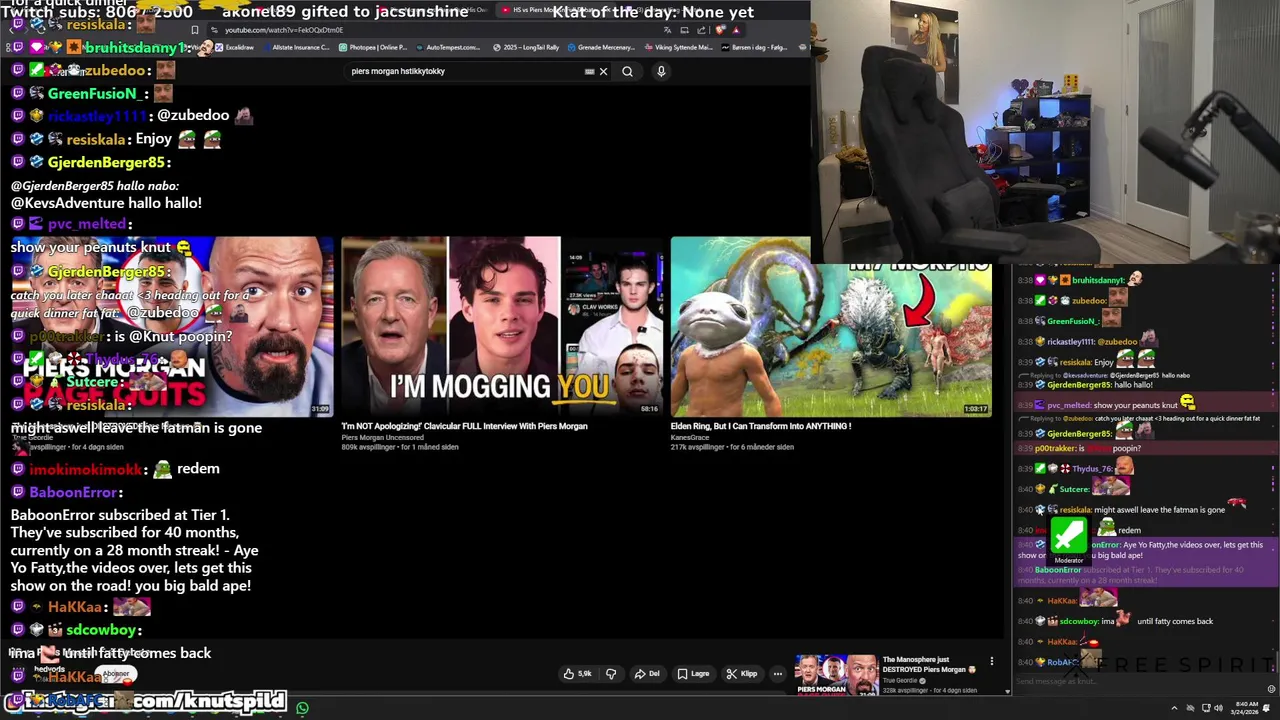The width and height of the screenshot is (1280, 720).
Task: Open the Viking Syttende Mai bookmark
Action: (x=678, y=47)
